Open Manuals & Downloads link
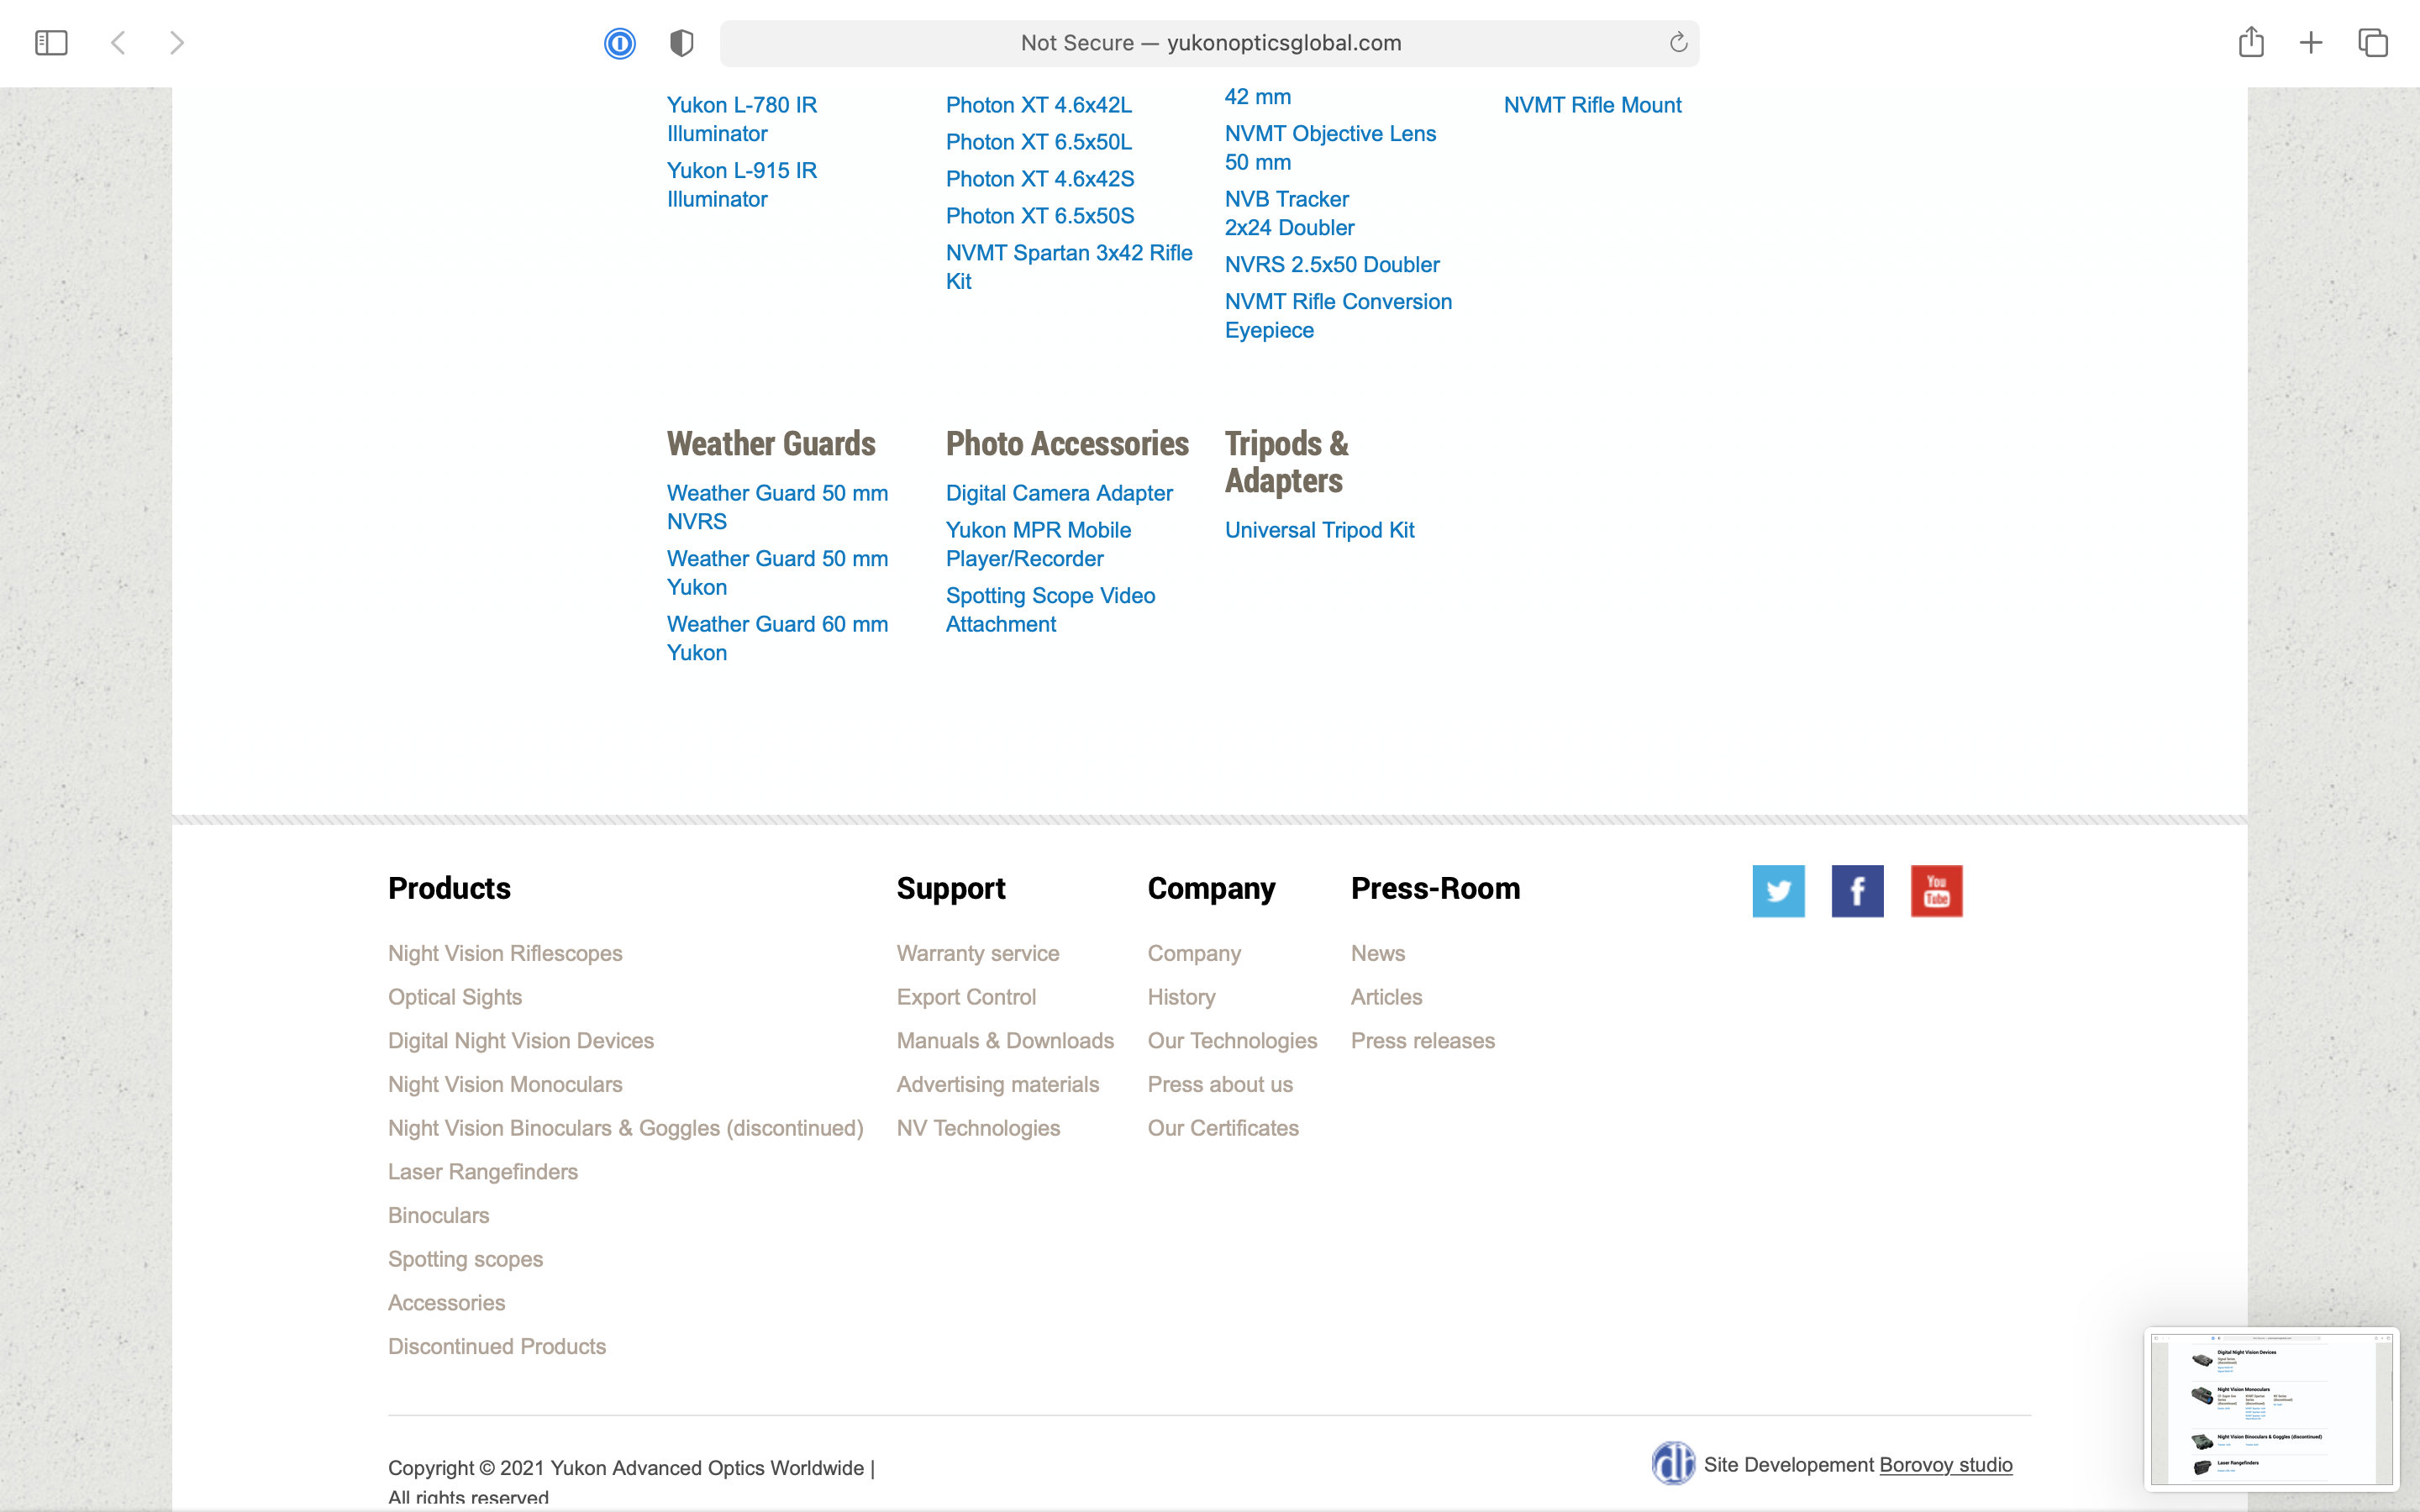 point(1005,1041)
